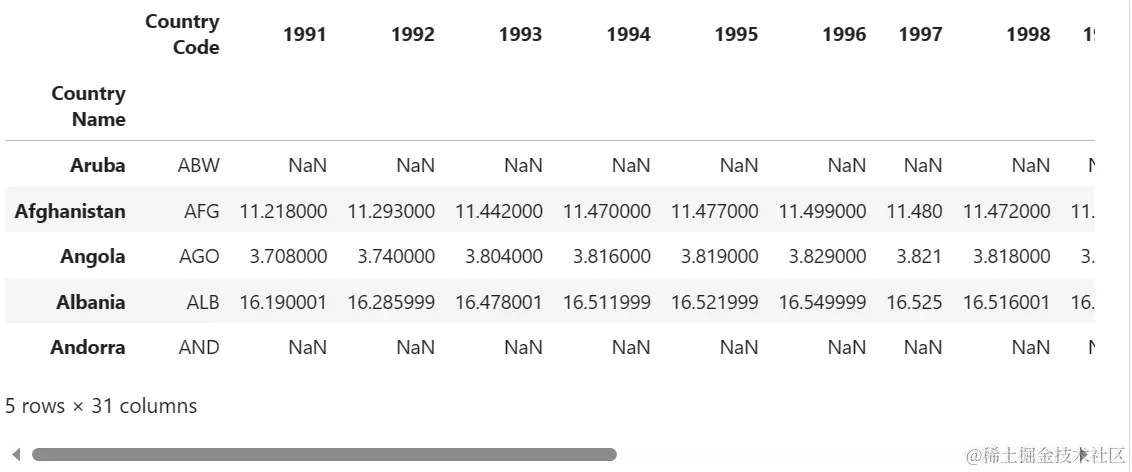Select the Country Code column header
Screen dimensions: 1132x472
pyautogui.click(x=182, y=34)
